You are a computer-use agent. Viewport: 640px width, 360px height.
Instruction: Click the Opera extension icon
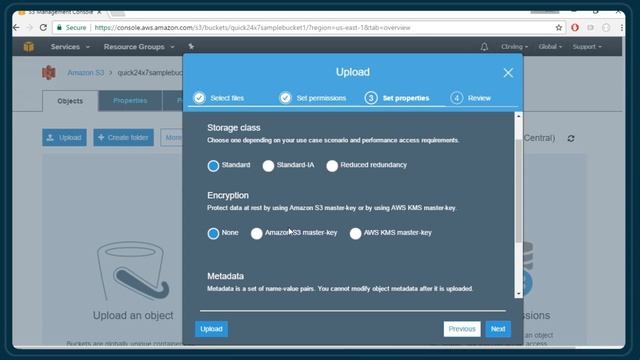[575, 28]
